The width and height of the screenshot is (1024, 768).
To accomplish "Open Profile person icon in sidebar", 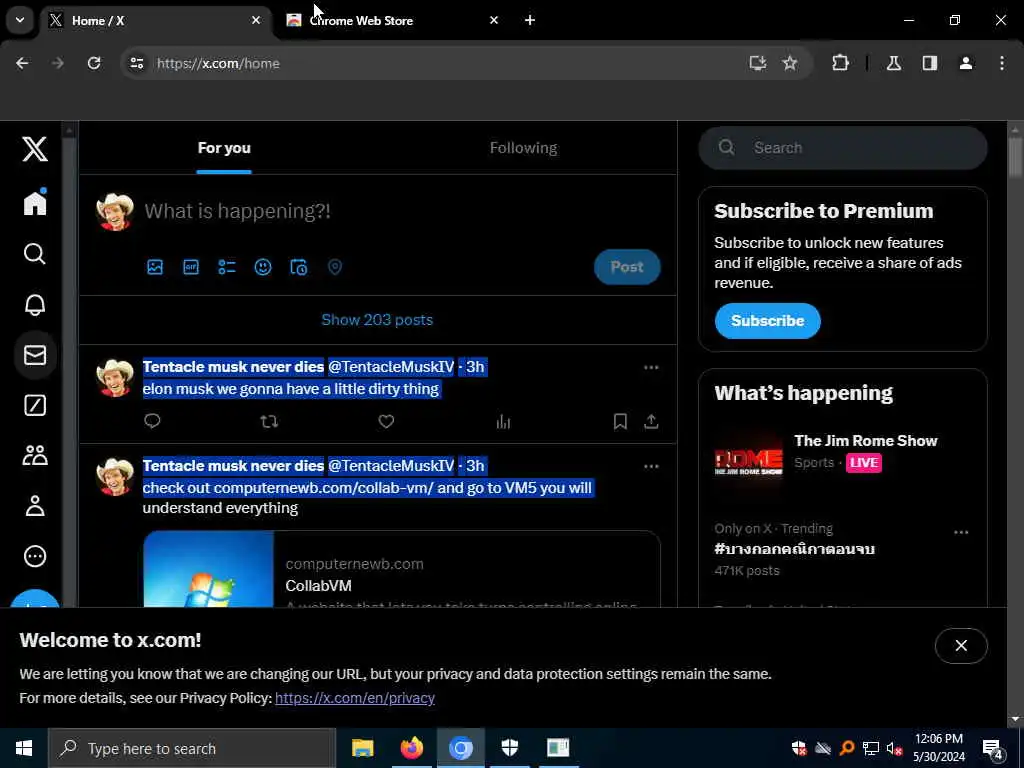I will point(35,505).
